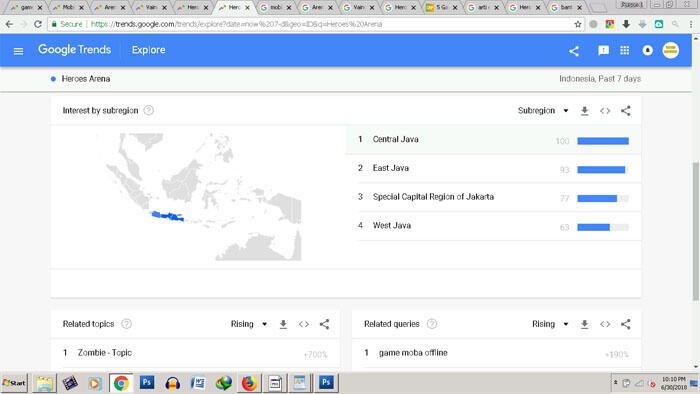The width and height of the screenshot is (700, 394).
Task: Download Related queries data
Action: tap(584, 324)
